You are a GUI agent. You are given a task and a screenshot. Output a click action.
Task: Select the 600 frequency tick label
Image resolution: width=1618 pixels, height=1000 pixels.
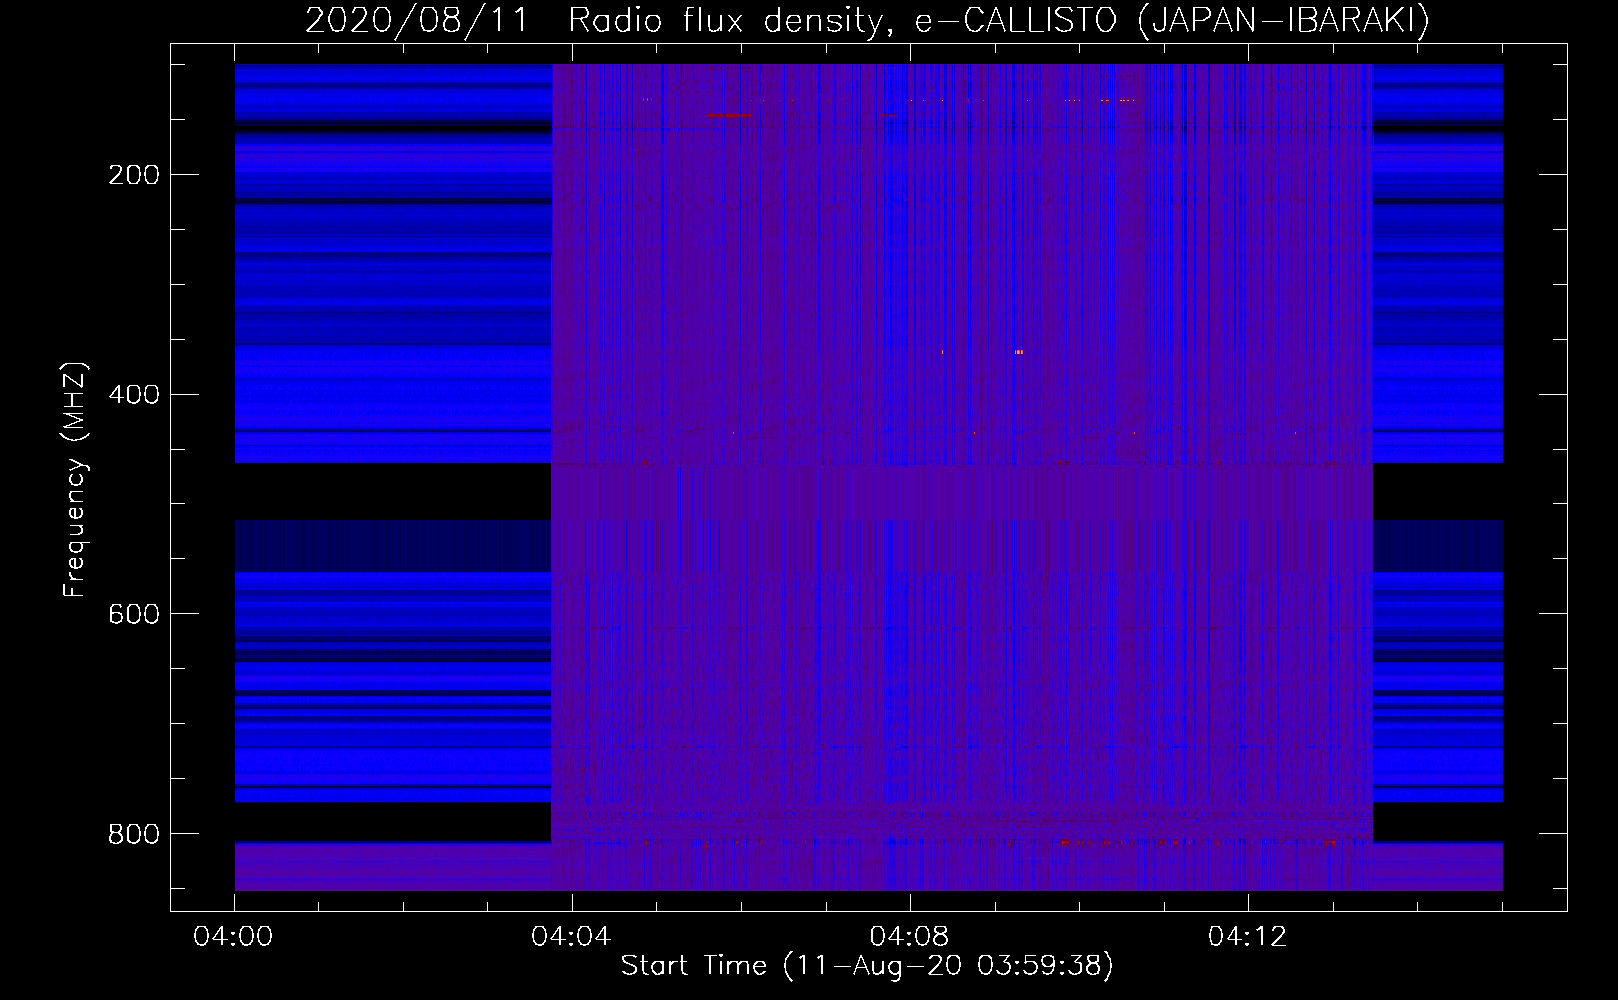tap(134, 614)
